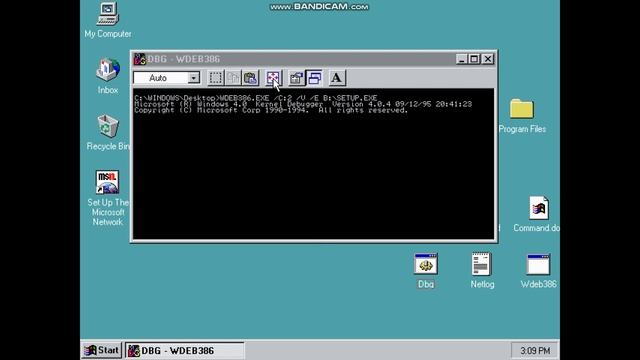The width and height of the screenshot is (640, 360).
Task: Toggle the Background toolbar button
Action: (314, 78)
